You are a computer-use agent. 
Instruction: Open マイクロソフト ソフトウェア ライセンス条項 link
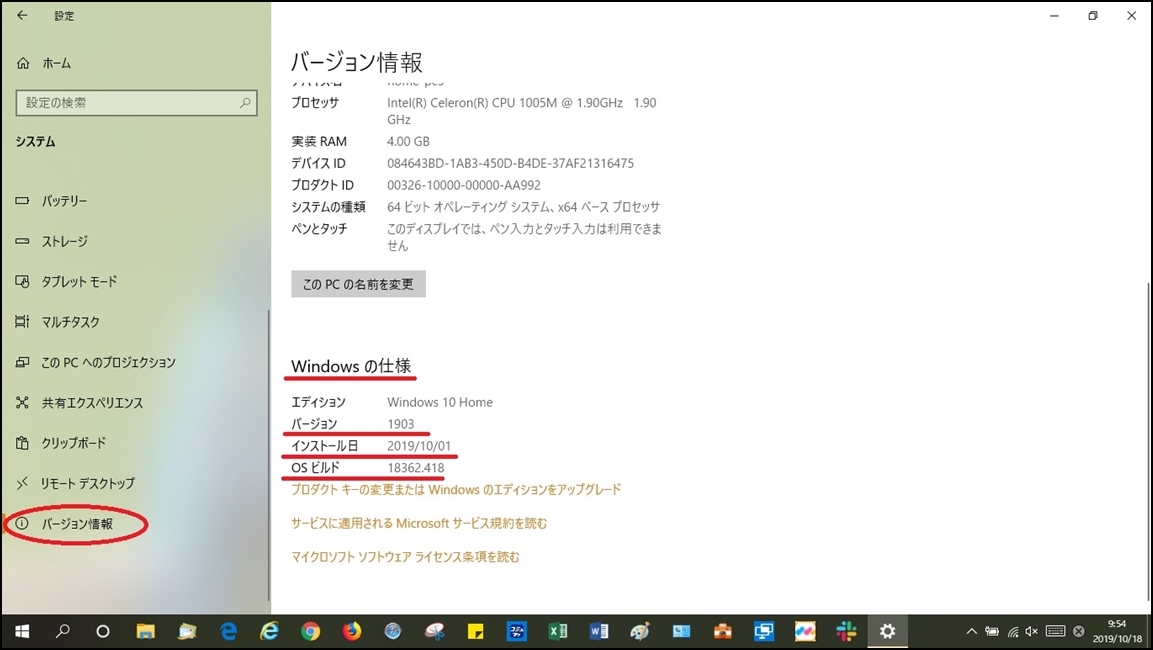(x=405, y=557)
